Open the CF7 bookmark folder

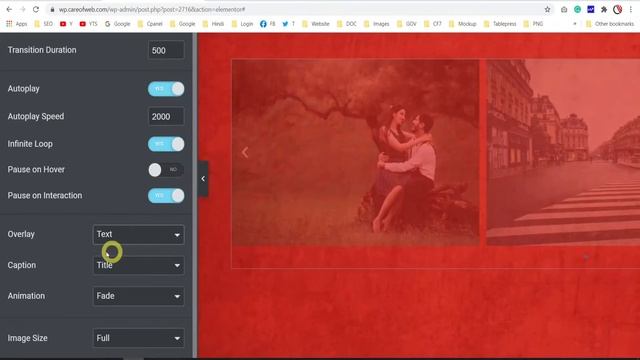coord(433,24)
